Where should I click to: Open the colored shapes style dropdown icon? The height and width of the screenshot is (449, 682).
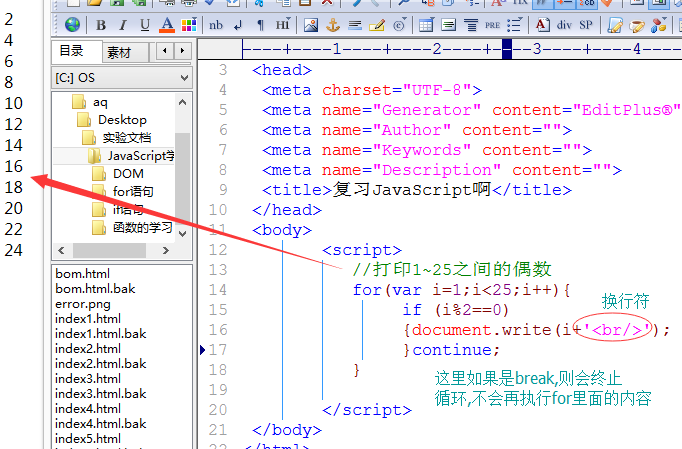[659, 25]
